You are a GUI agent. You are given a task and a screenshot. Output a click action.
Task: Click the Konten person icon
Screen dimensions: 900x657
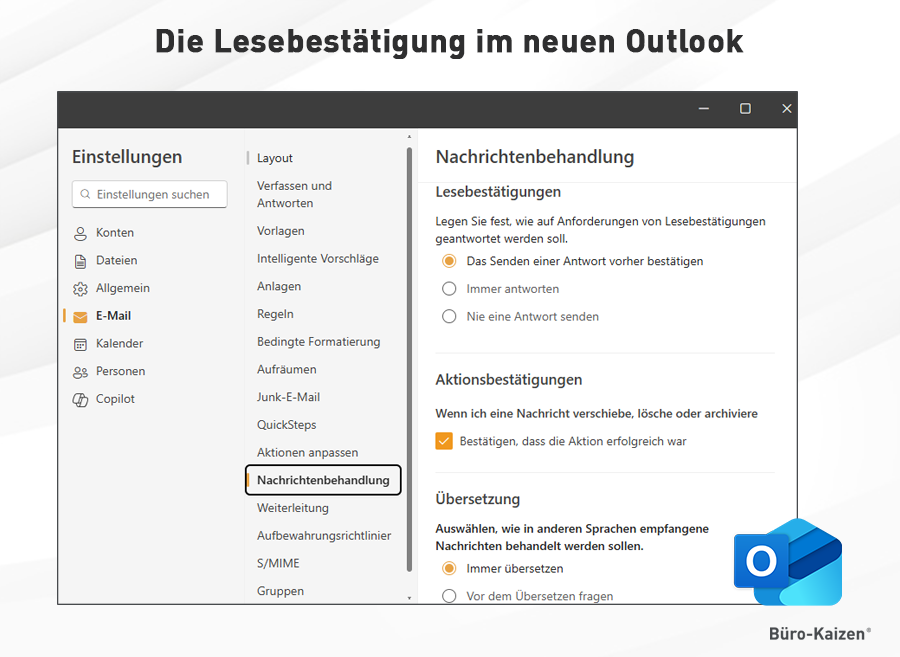[x=80, y=233]
